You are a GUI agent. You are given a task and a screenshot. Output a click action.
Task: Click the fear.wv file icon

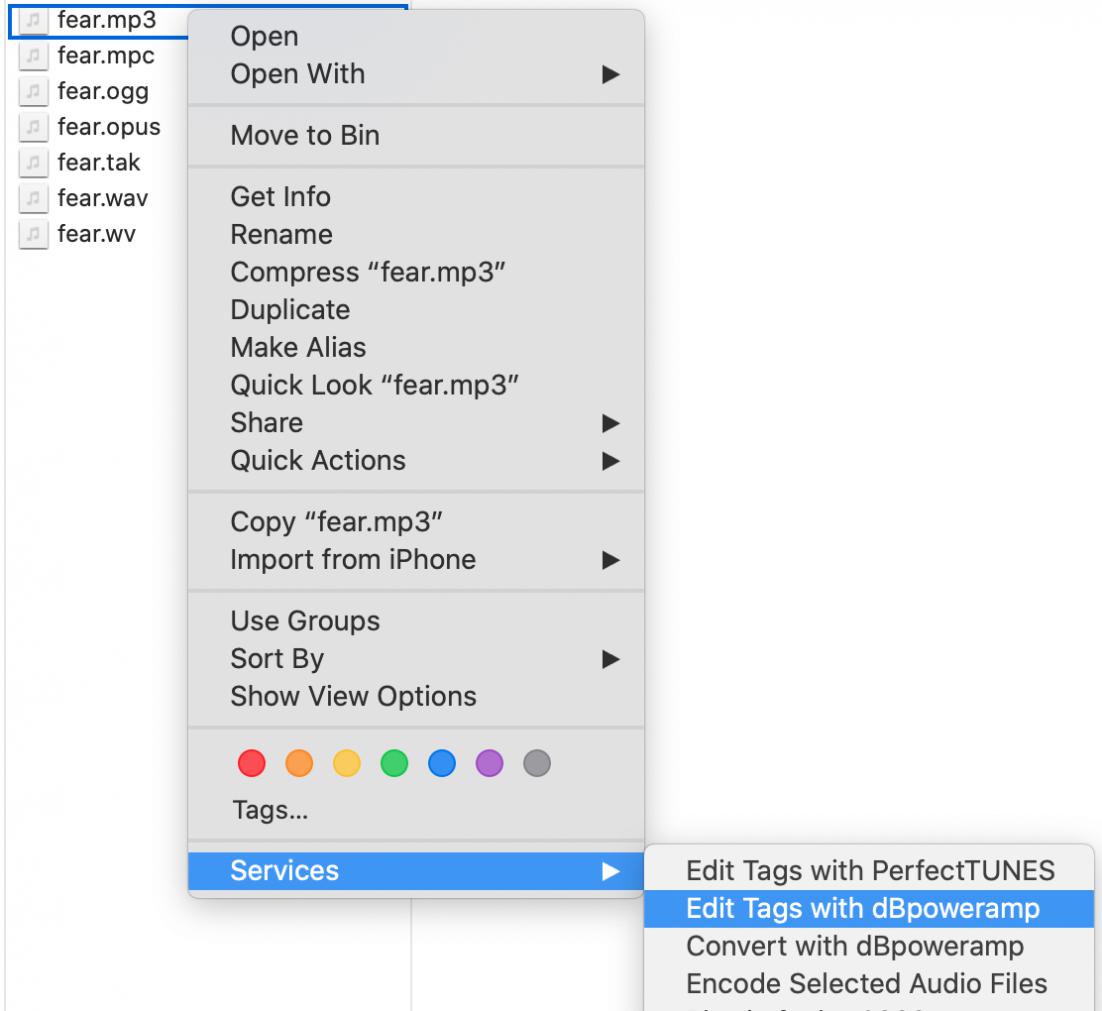point(34,235)
